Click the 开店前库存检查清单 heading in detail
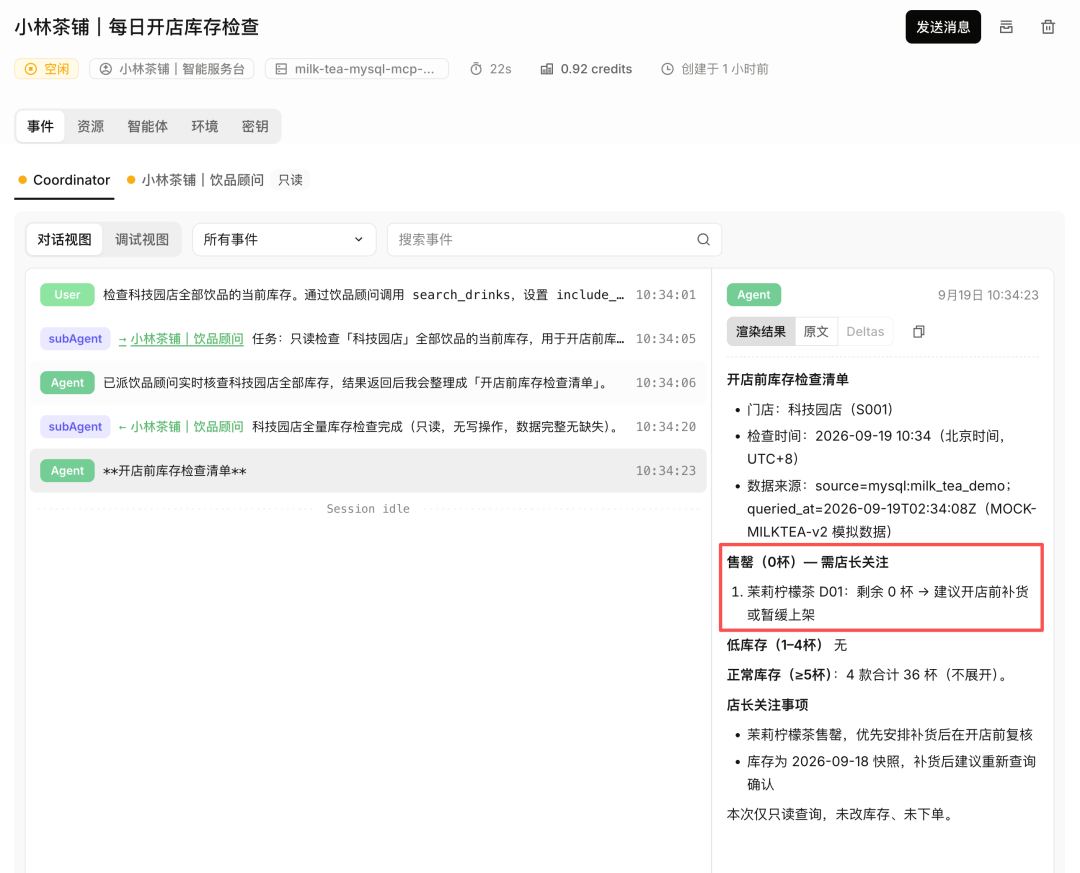1080x873 pixels. coord(787,379)
